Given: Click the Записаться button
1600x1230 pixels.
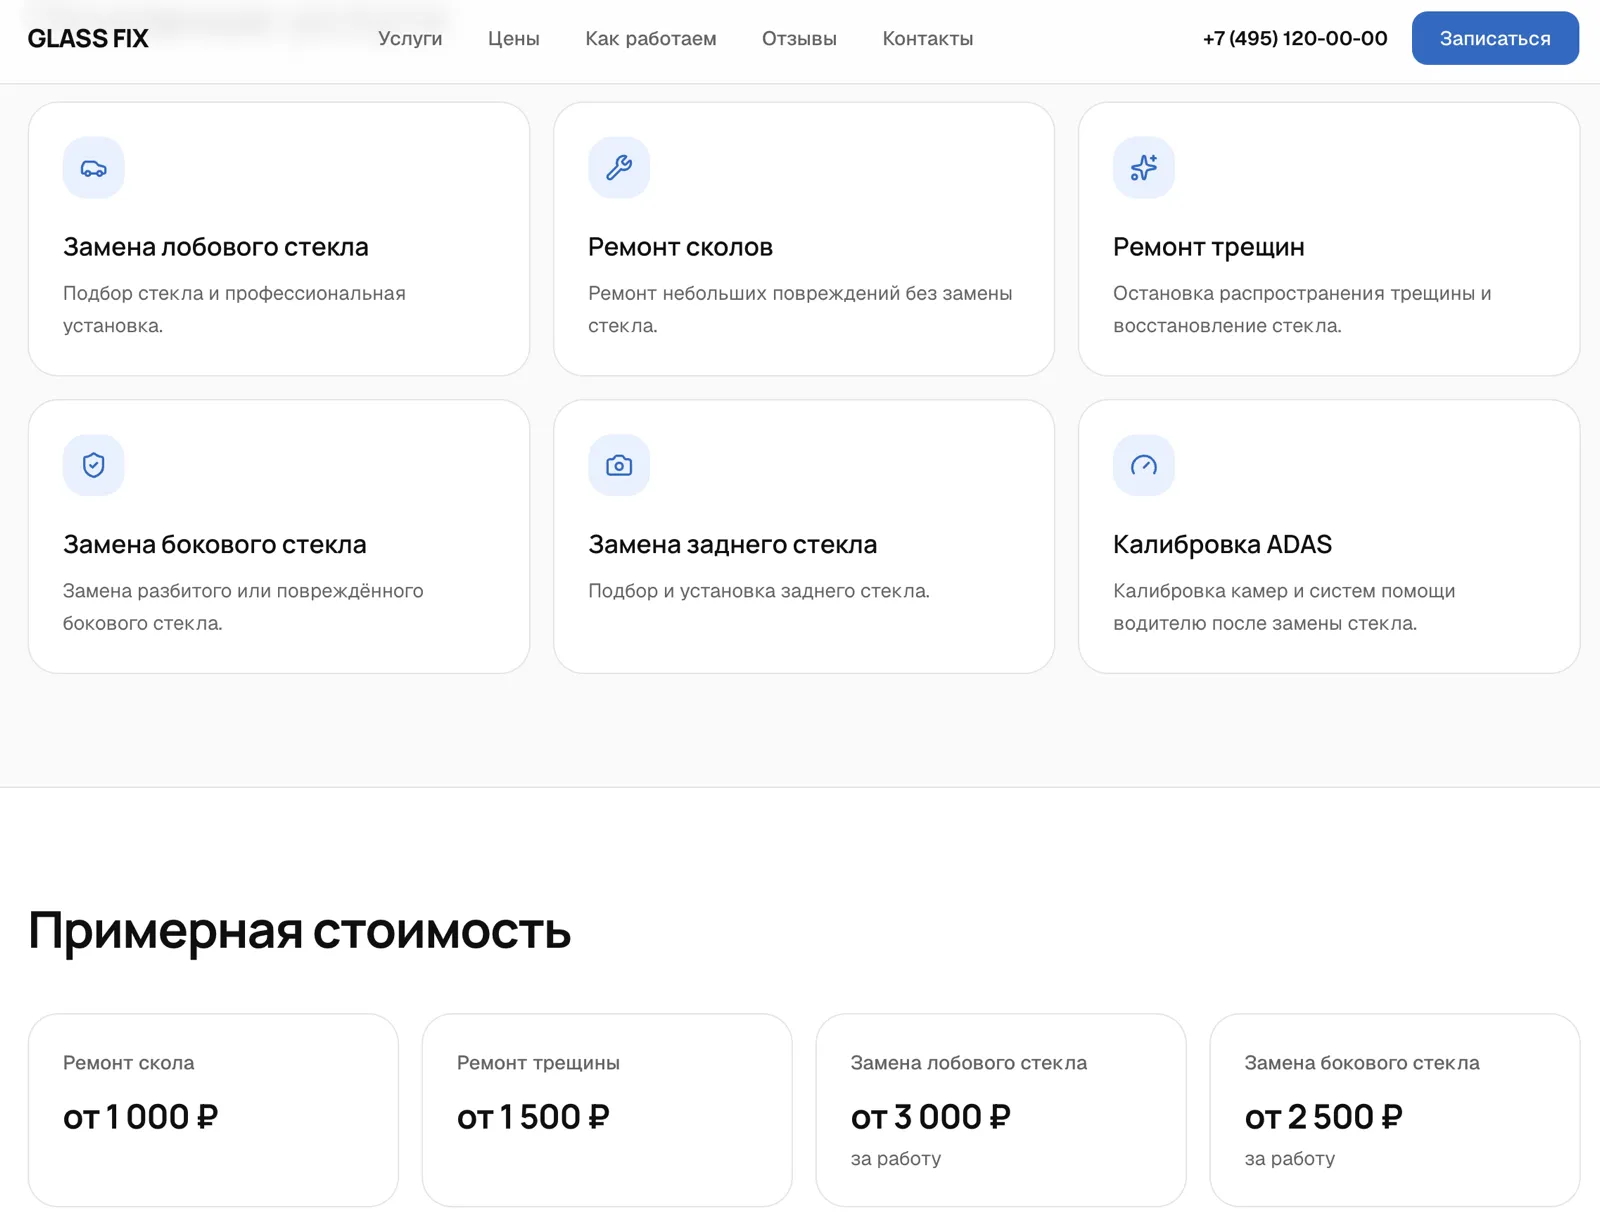Looking at the screenshot, I should (x=1495, y=38).
